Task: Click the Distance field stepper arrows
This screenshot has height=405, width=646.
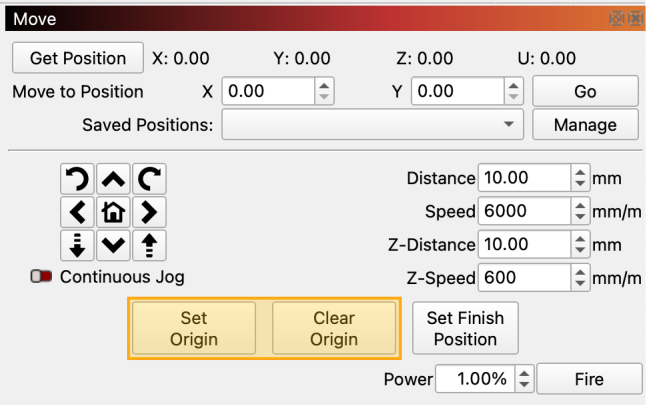Action: tap(580, 179)
